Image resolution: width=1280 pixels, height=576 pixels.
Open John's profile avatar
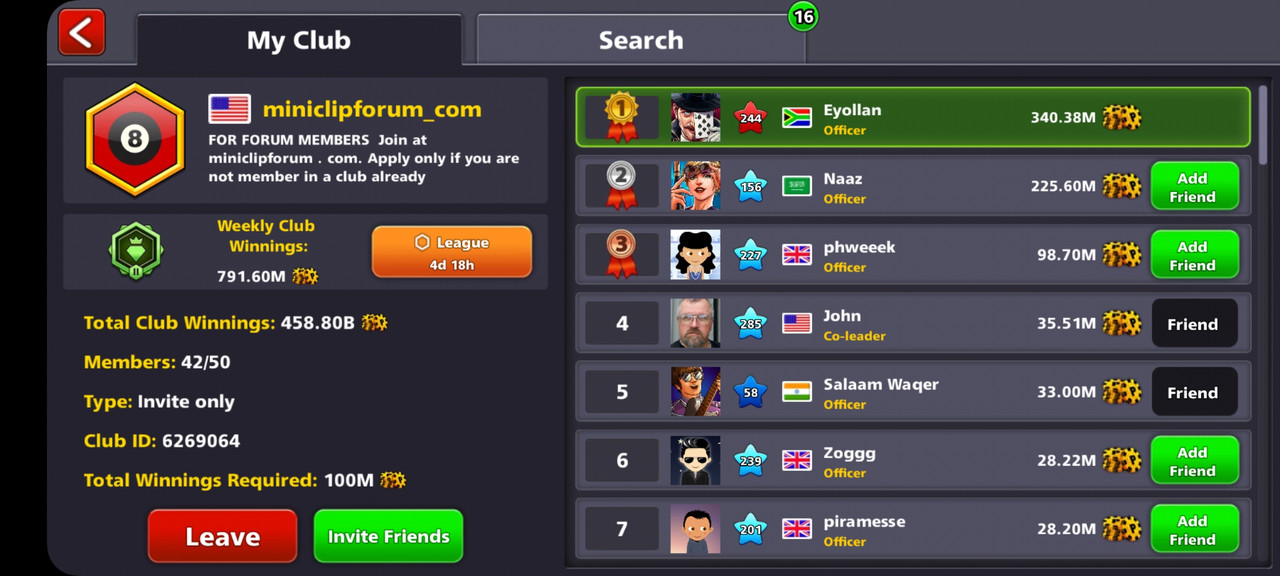tap(695, 323)
